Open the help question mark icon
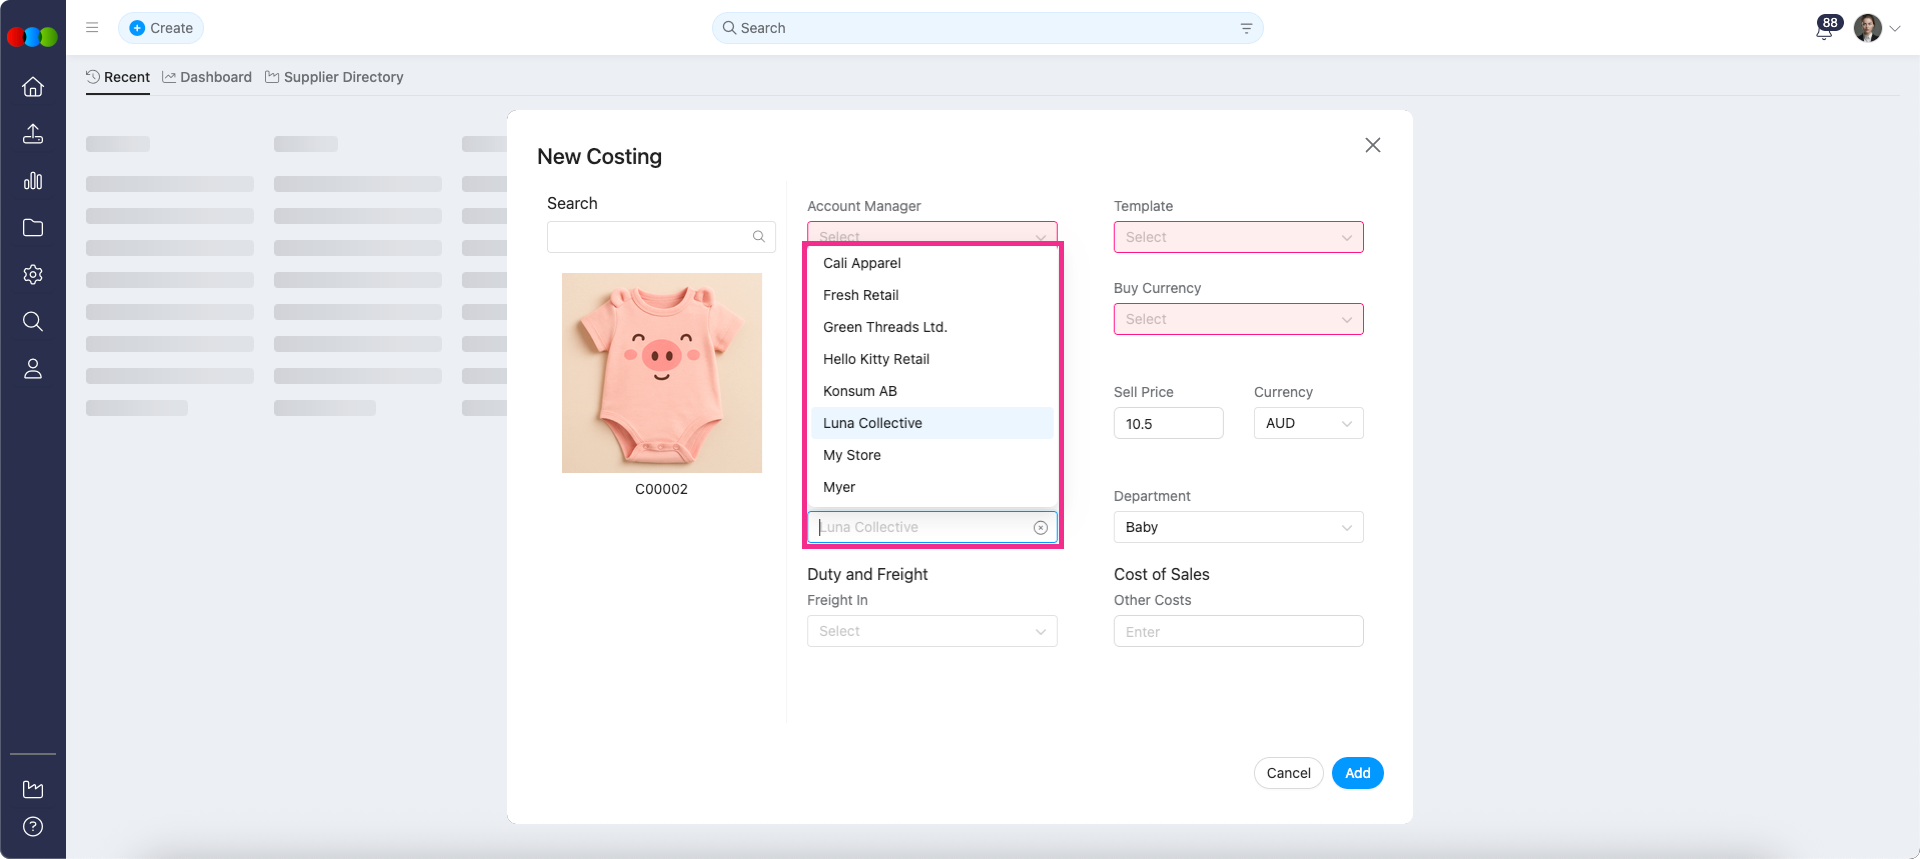This screenshot has height=859, width=1920. [x=33, y=827]
